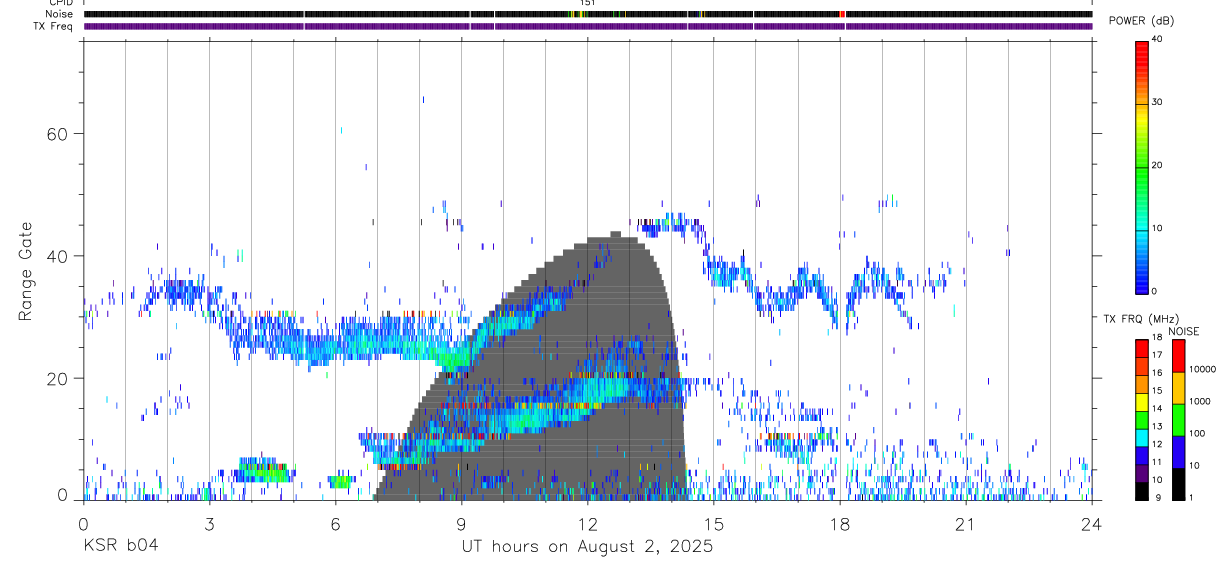Screen dimensions: 1228x567
Task: Click the purple TX Freq strip above plot
Action: 587,26
